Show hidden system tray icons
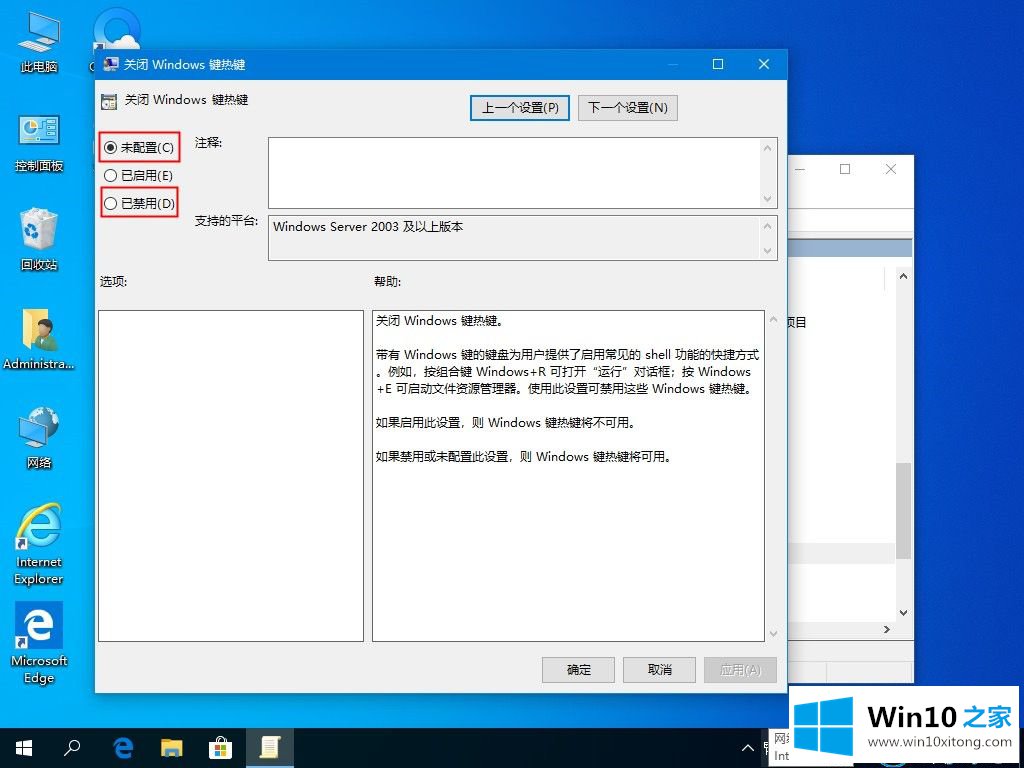This screenshot has height=768, width=1024. click(x=747, y=748)
